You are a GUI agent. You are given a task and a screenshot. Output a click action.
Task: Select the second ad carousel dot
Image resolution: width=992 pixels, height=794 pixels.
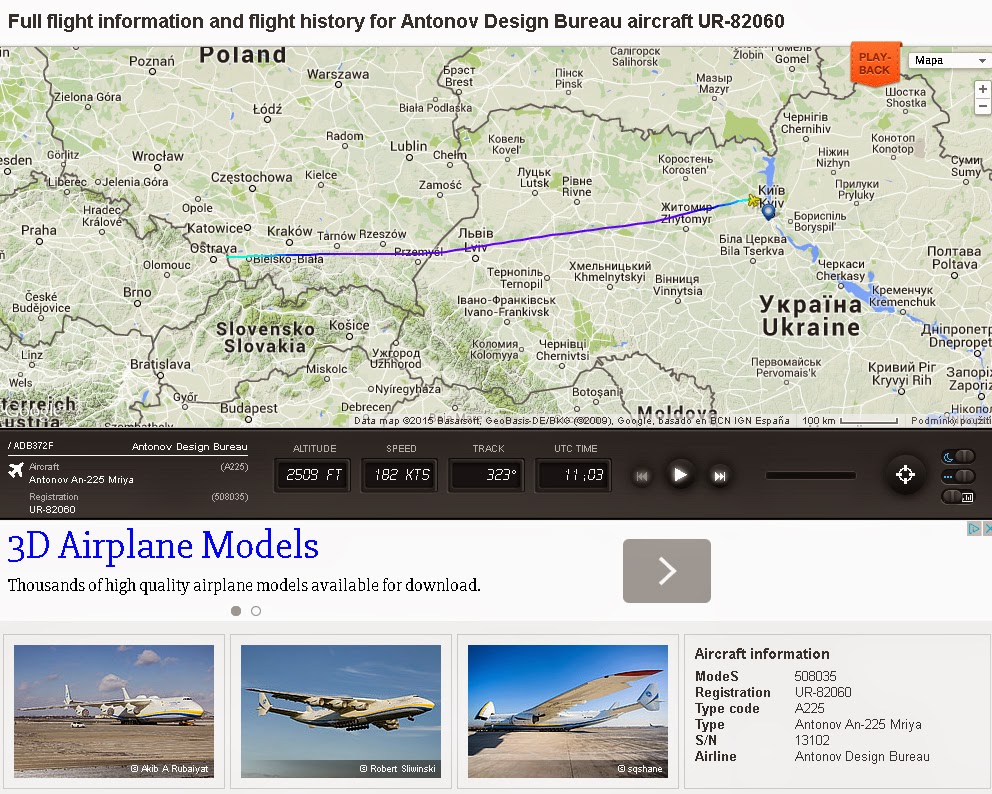pyautogui.click(x=256, y=611)
